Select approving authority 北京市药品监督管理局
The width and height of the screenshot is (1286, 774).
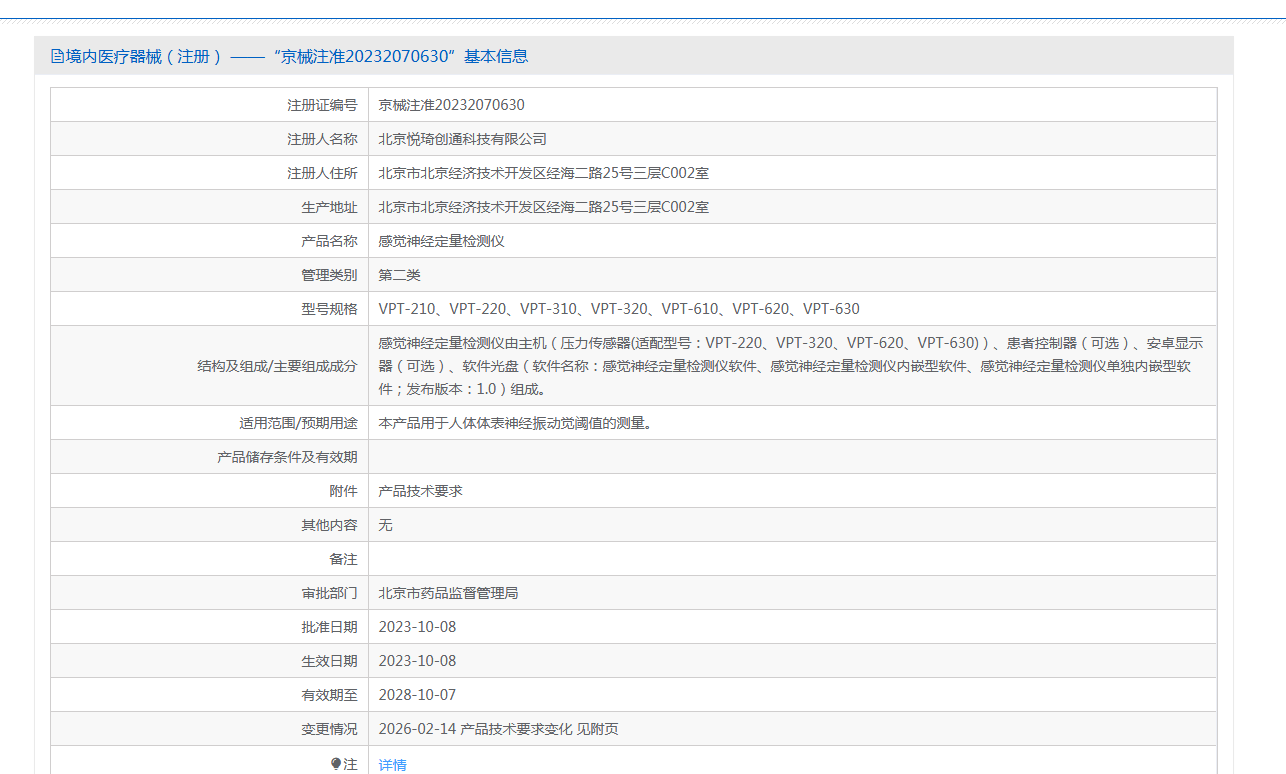pos(448,593)
